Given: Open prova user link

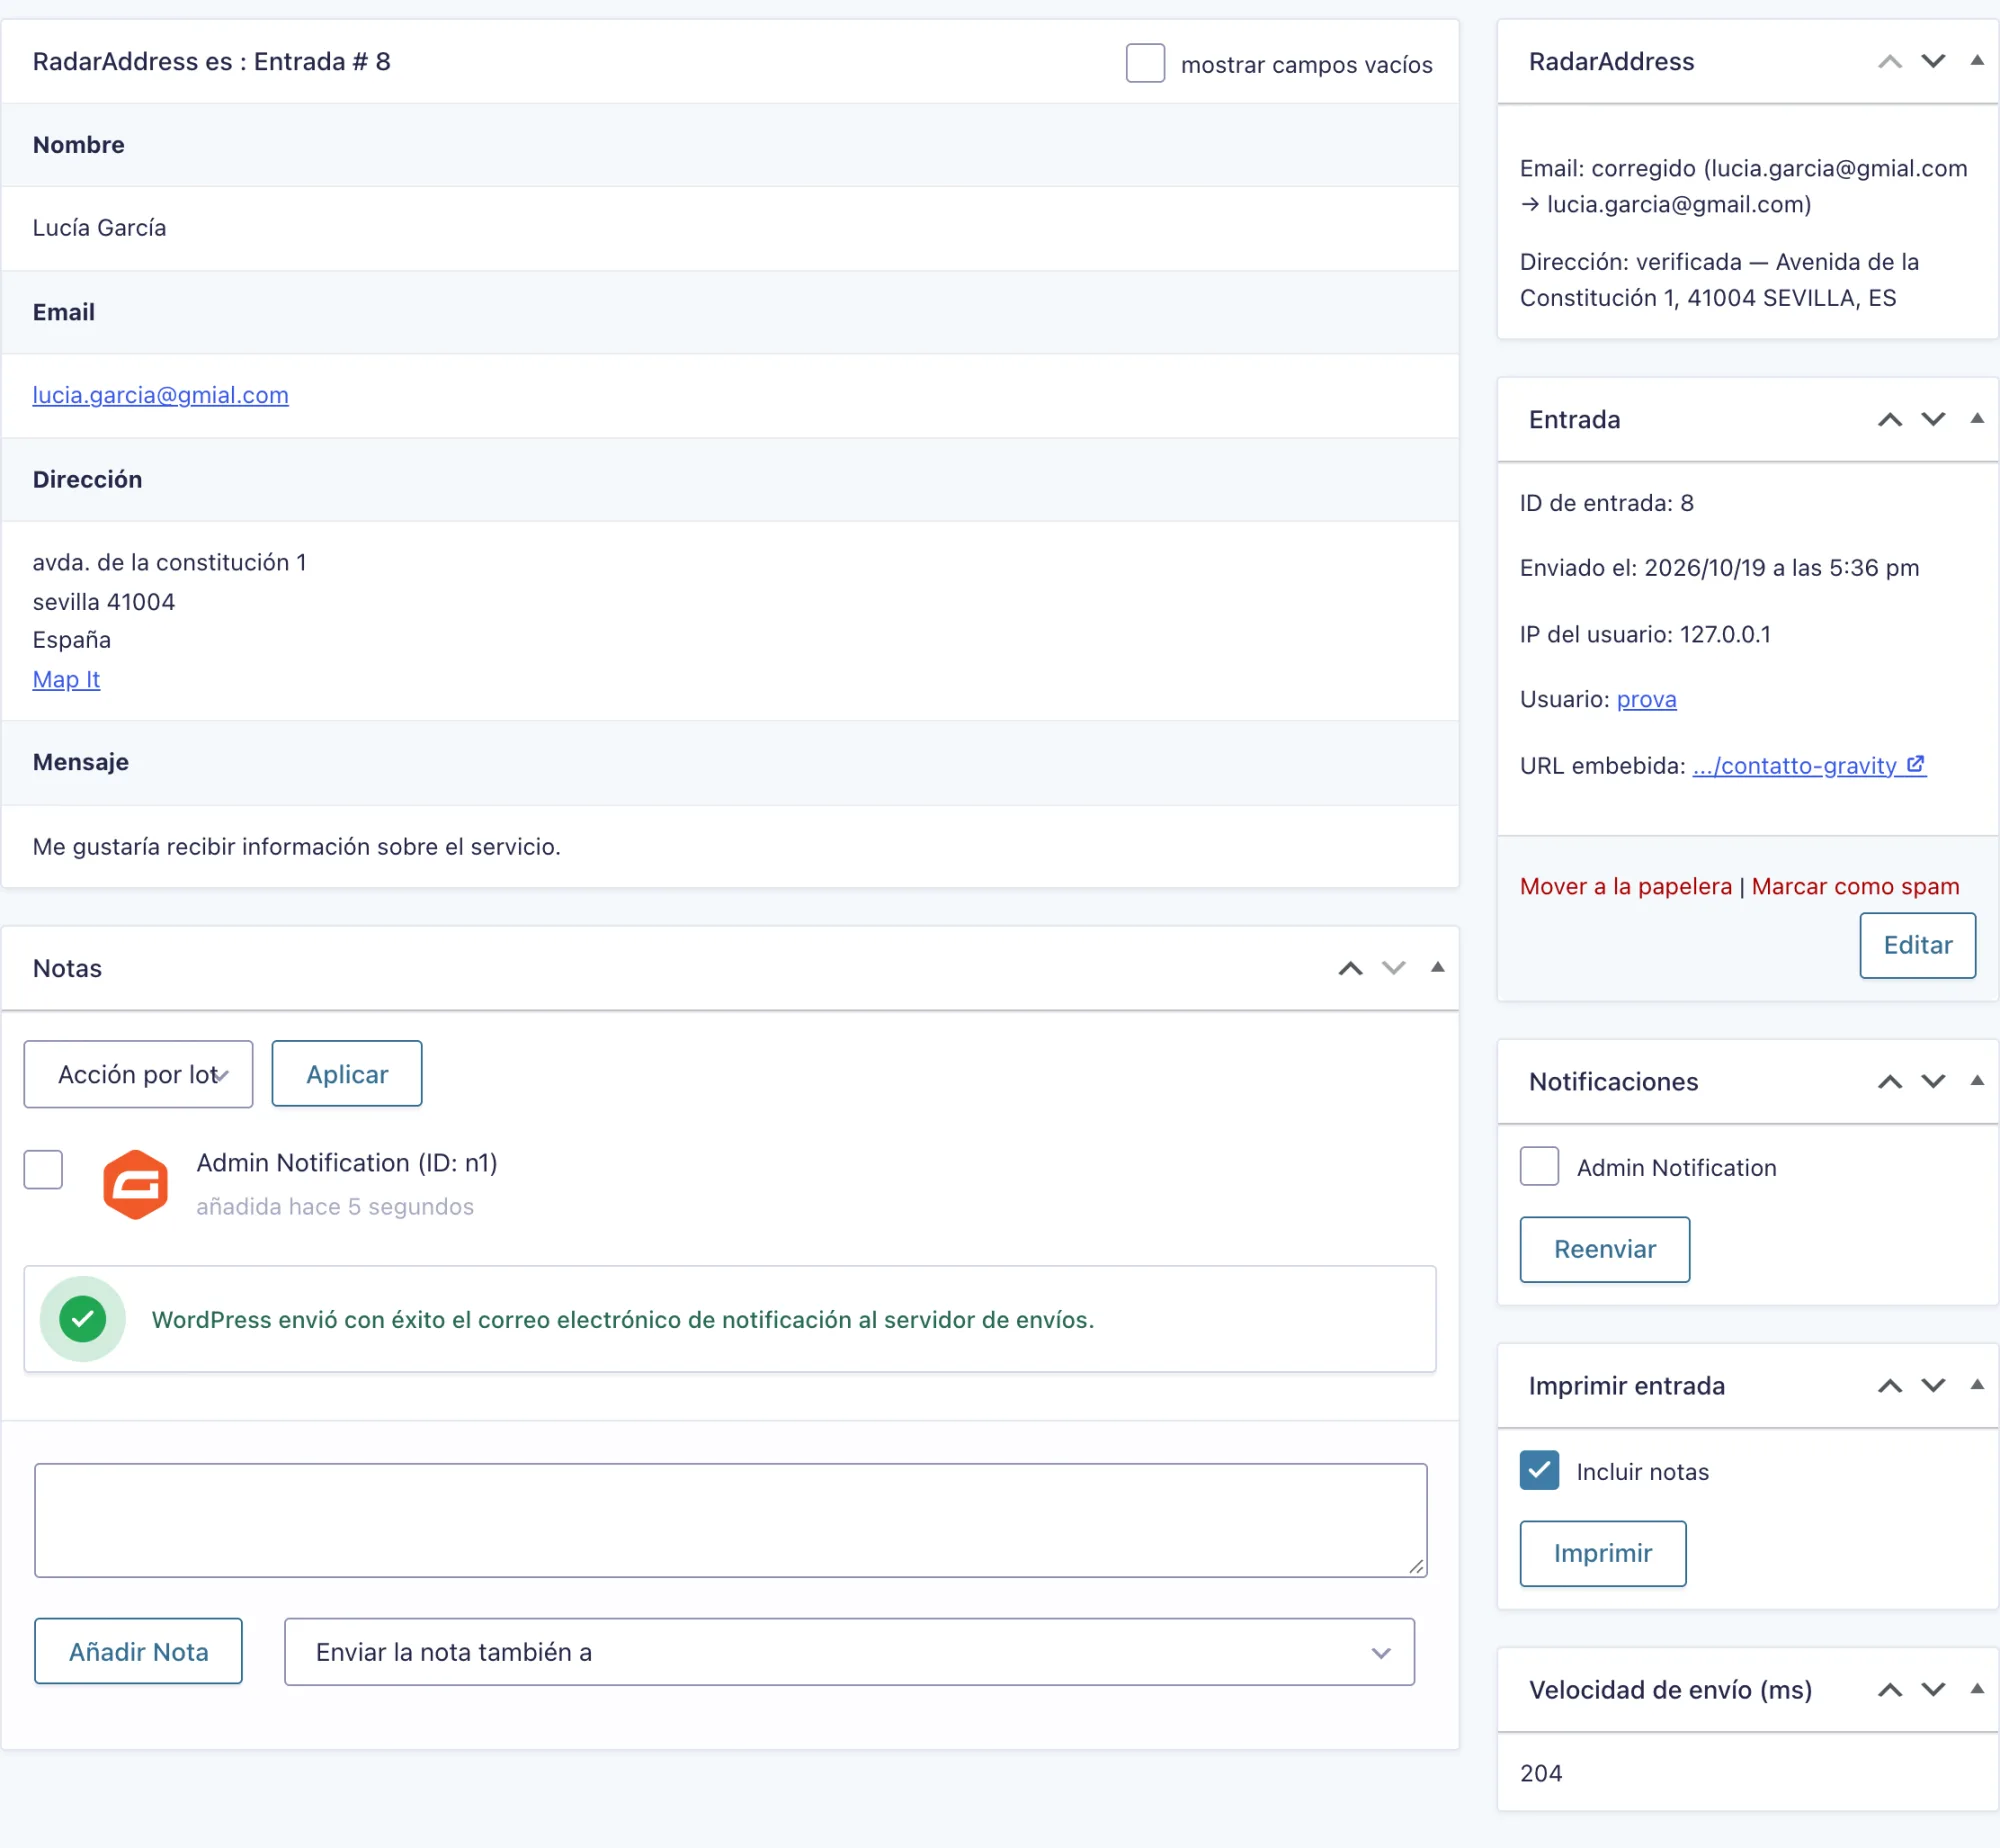Looking at the screenshot, I should point(1646,699).
